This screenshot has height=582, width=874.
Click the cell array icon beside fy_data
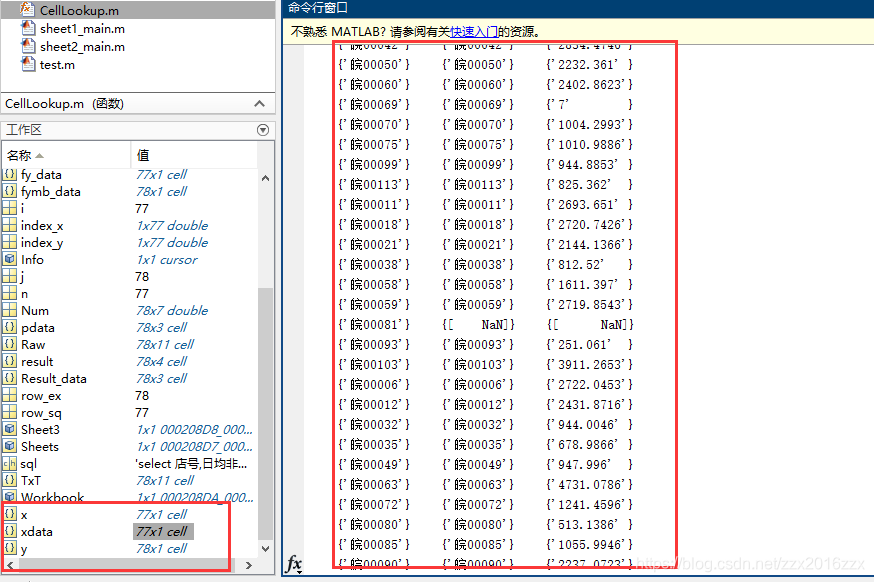pyautogui.click(x=10, y=175)
